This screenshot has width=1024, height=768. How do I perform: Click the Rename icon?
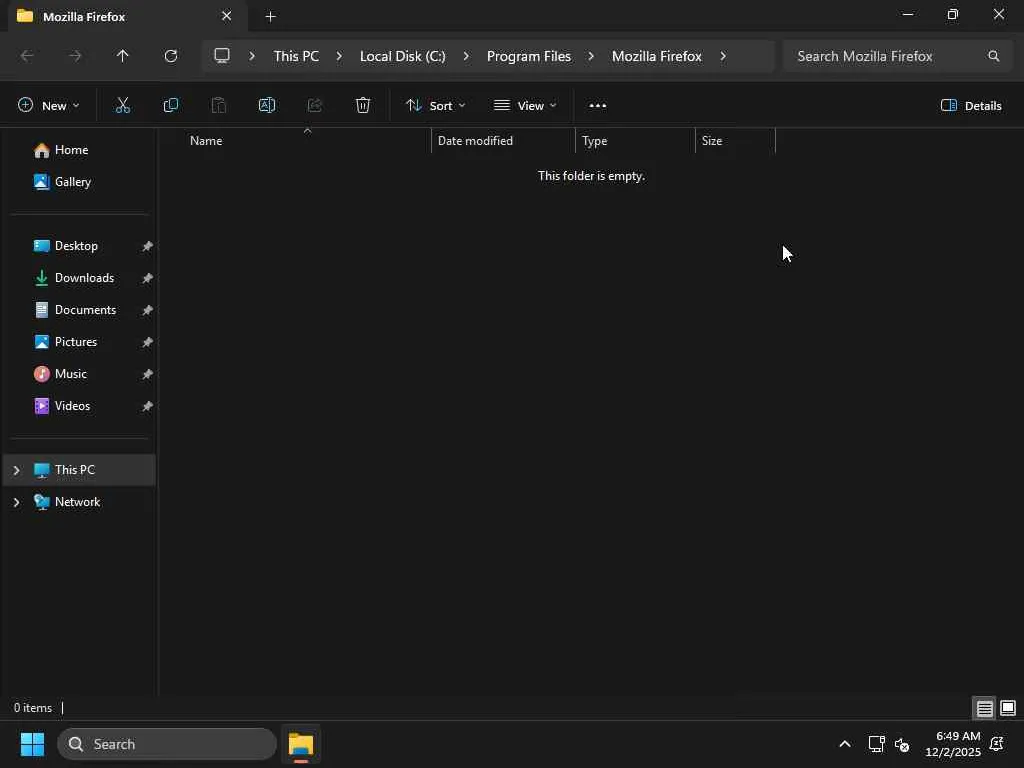pyautogui.click(x=266, y=105)
